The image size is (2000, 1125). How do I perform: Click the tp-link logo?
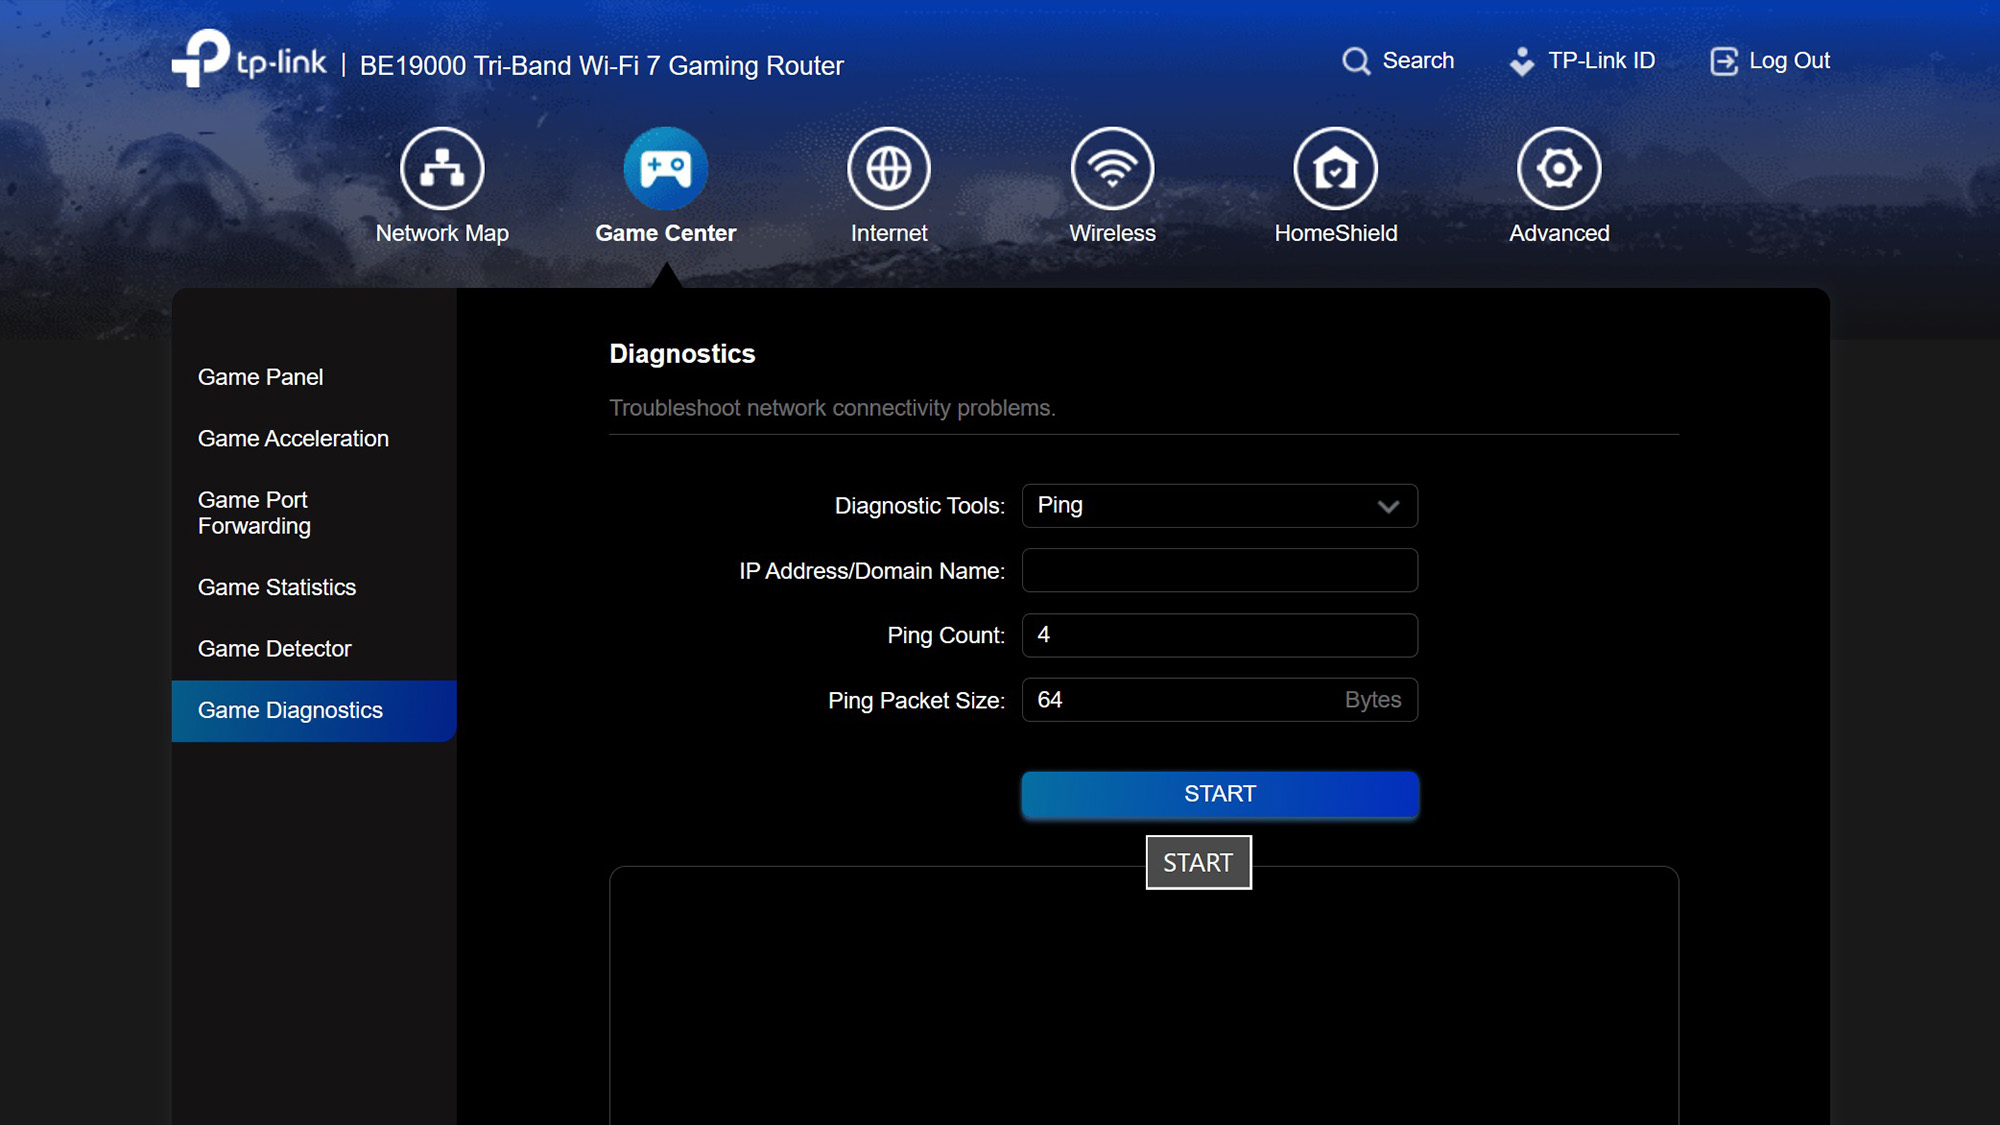[x=249, y=59]
